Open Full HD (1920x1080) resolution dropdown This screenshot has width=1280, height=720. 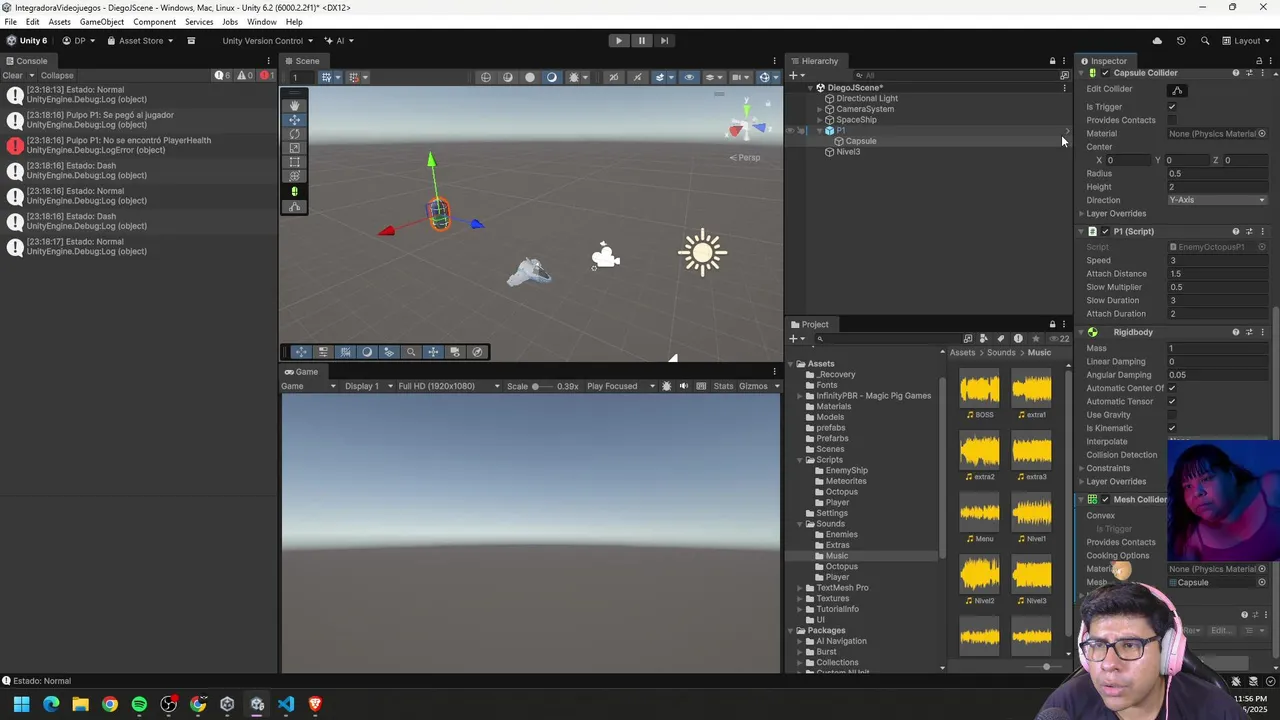pyautogui.click(x=449, y=386)
